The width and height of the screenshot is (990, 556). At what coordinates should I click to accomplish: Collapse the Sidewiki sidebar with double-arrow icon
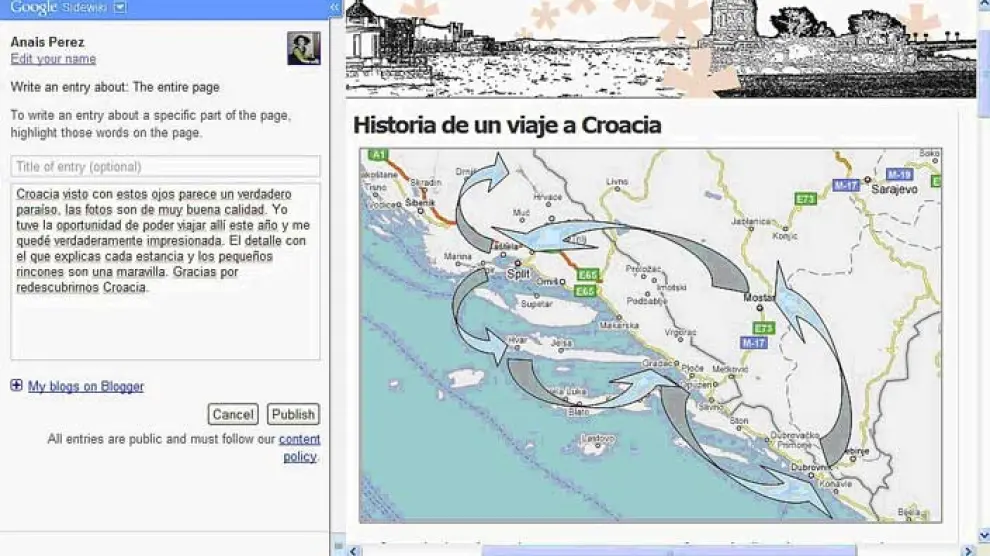point(335,8)
